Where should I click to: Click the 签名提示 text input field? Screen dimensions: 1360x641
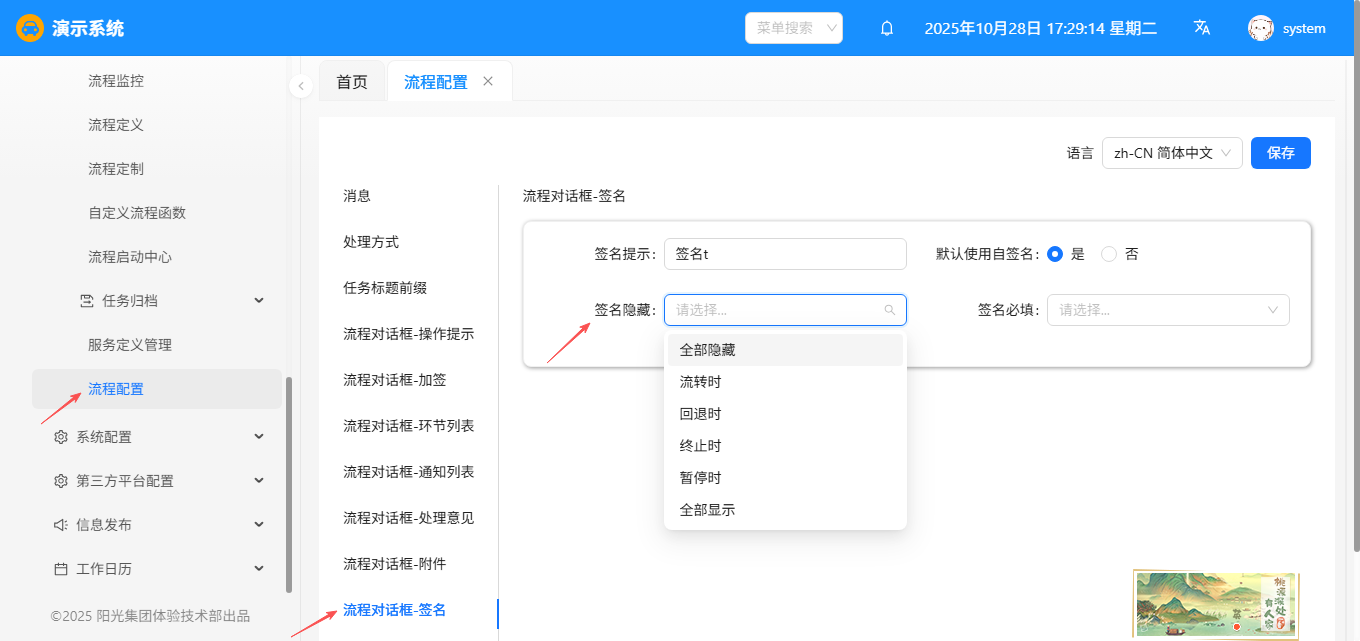coord(785,254)
